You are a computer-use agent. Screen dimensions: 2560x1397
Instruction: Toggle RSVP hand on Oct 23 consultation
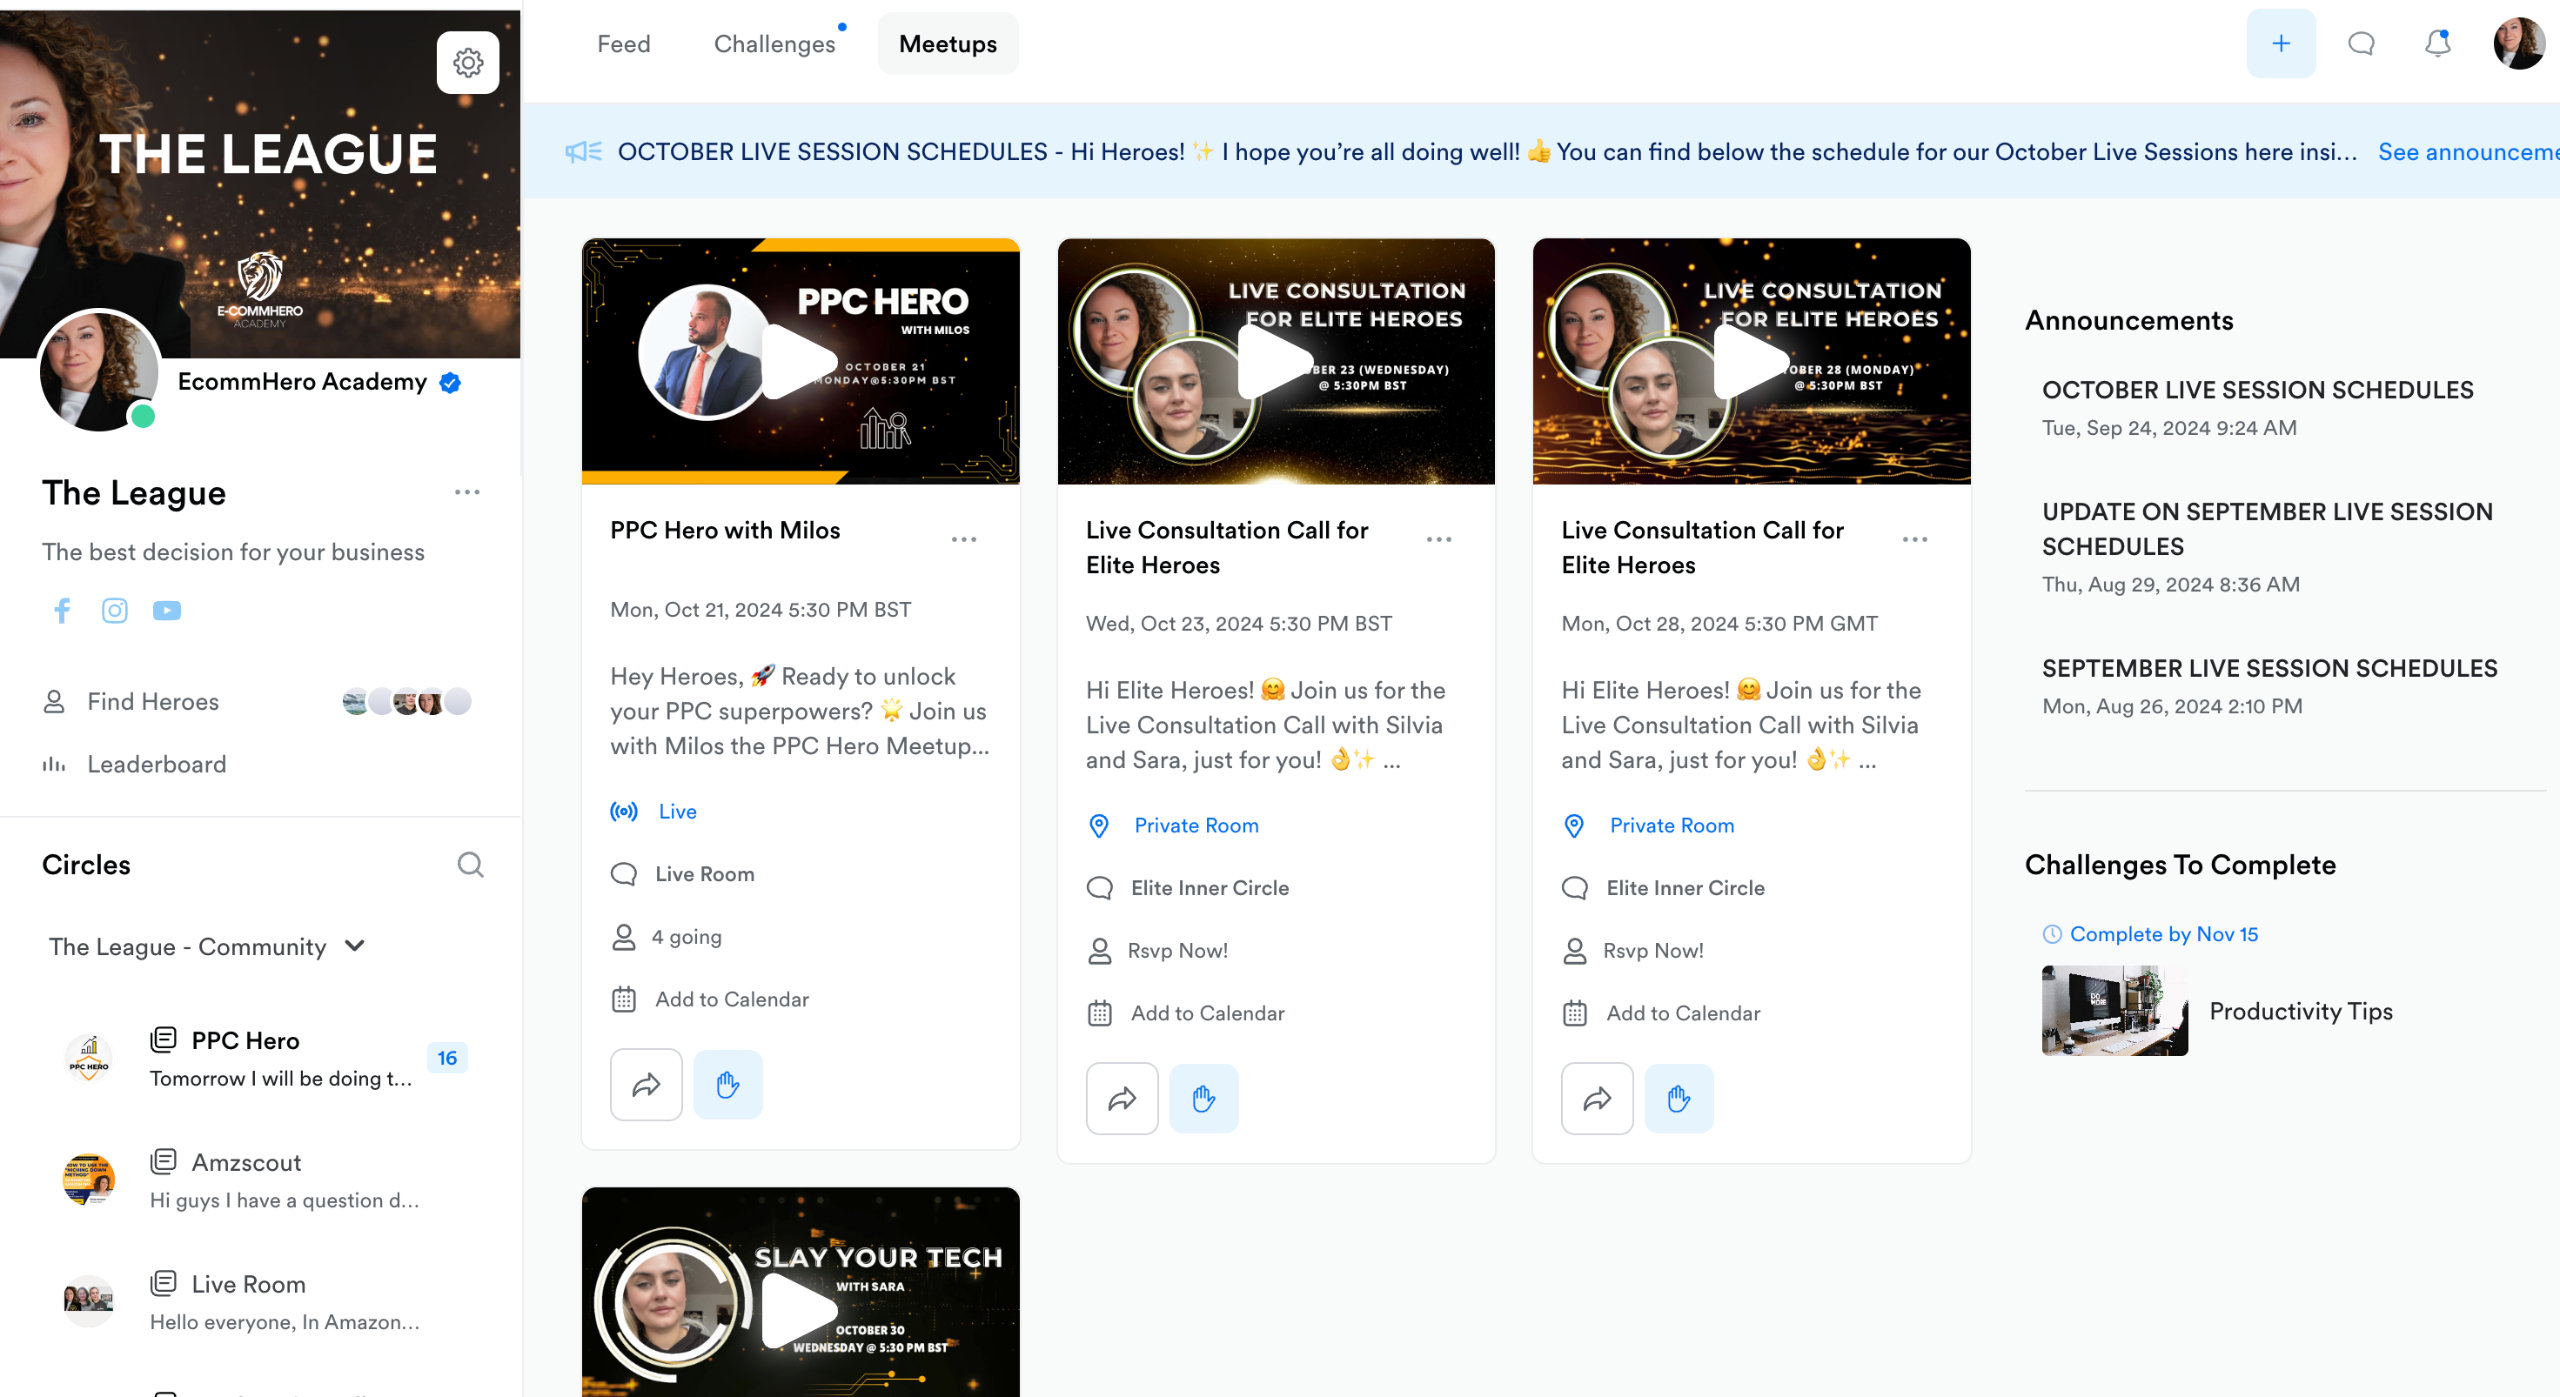coord(1203,1098)
